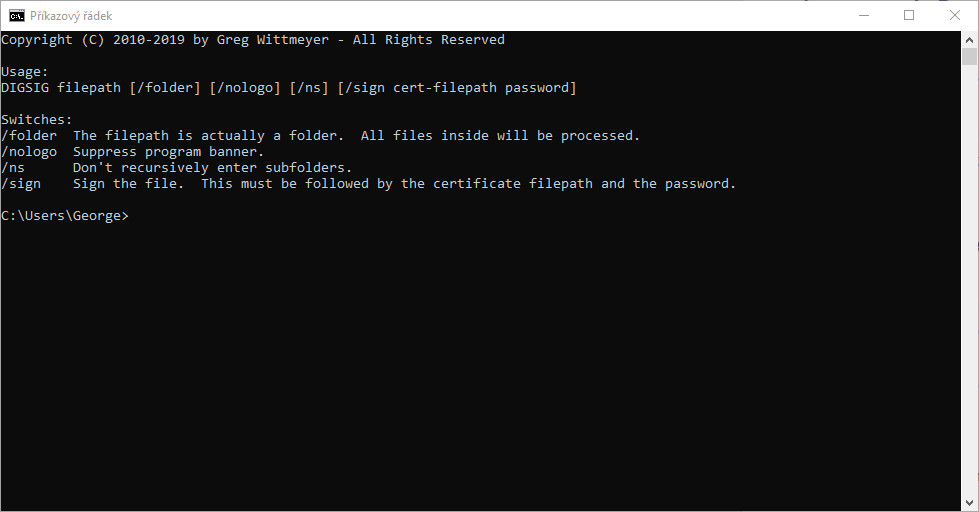Click the Command Prompt icon in title bar
The width and height of the screenshot is (979, 512).
[x=16, y=16]
